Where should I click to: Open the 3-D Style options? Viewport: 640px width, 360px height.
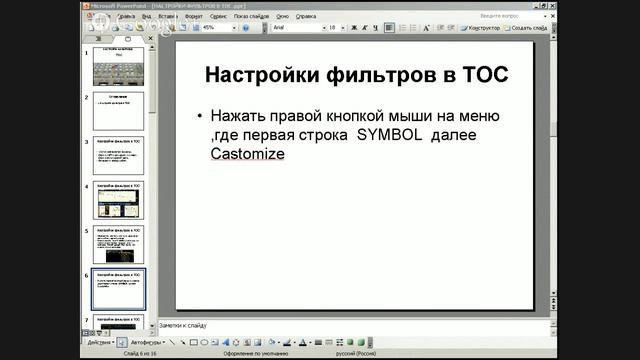point(361,342)
